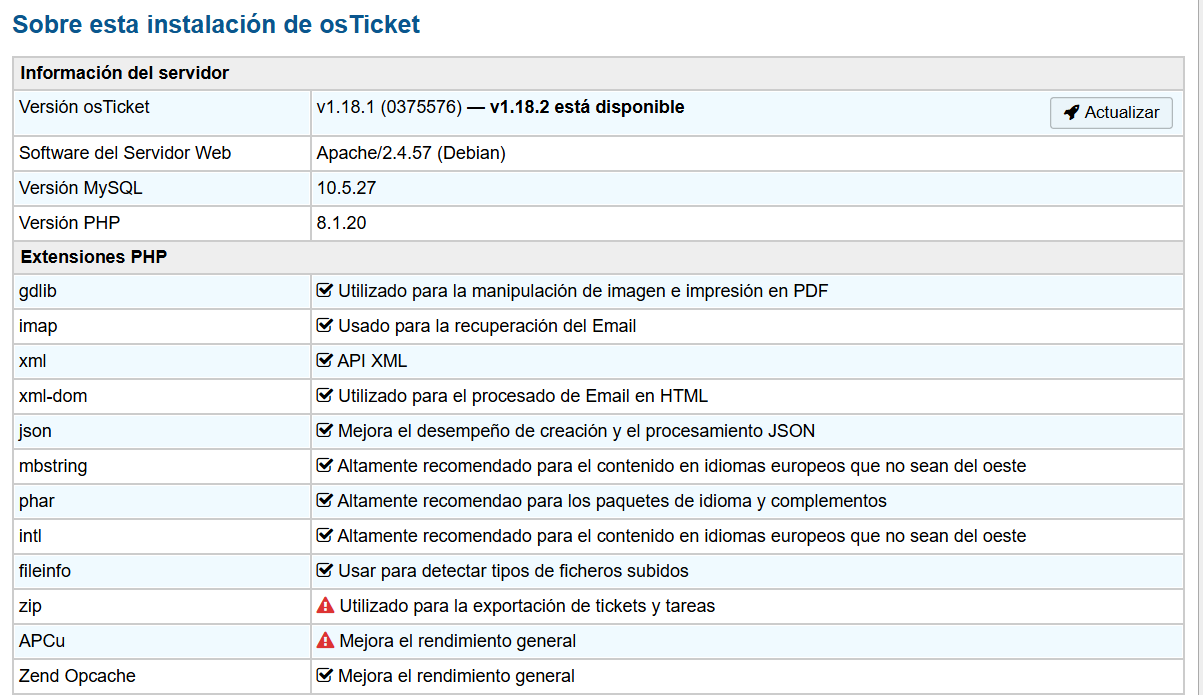Click 'Mejora el desempeño de creación' description
The width and height of the screenshot is (1203, 695).
tap(576, 431)
